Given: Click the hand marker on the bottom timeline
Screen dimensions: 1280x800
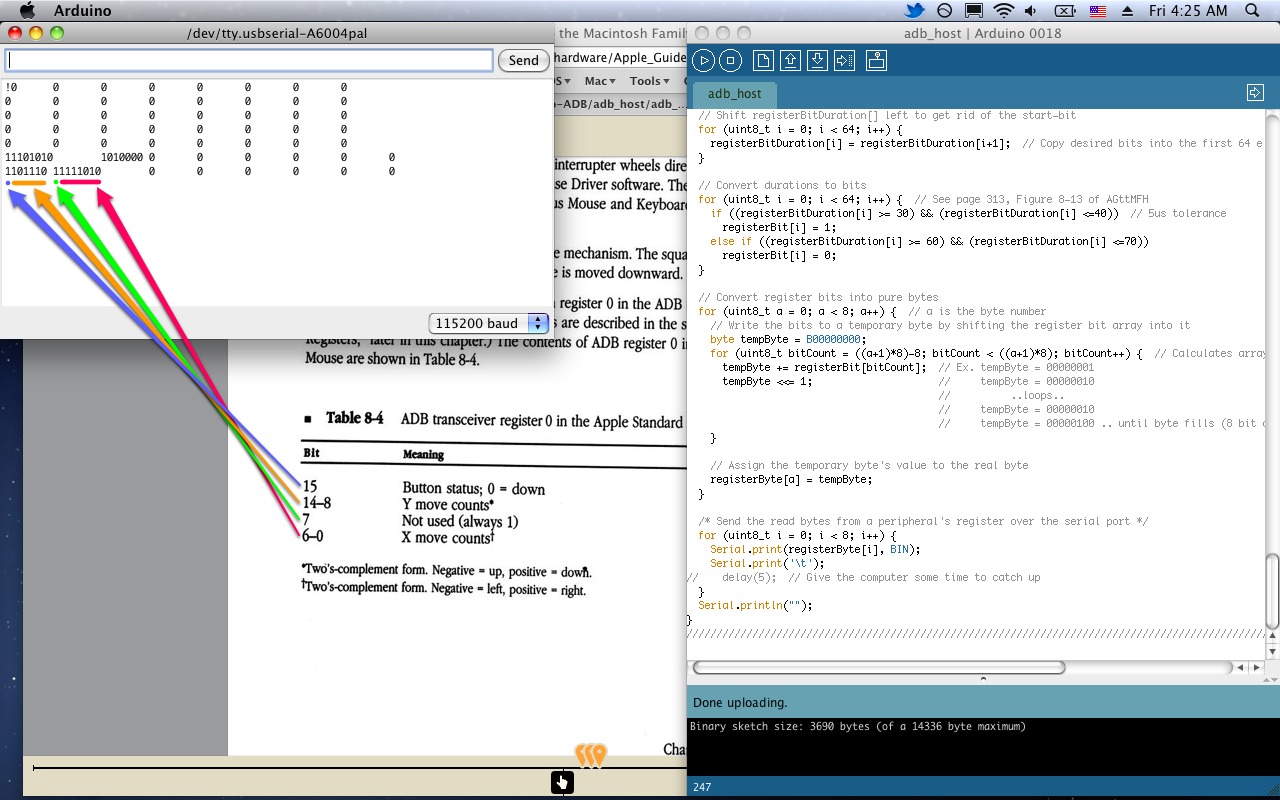Looking at the screenshot, I should click(x=562, y=782).
